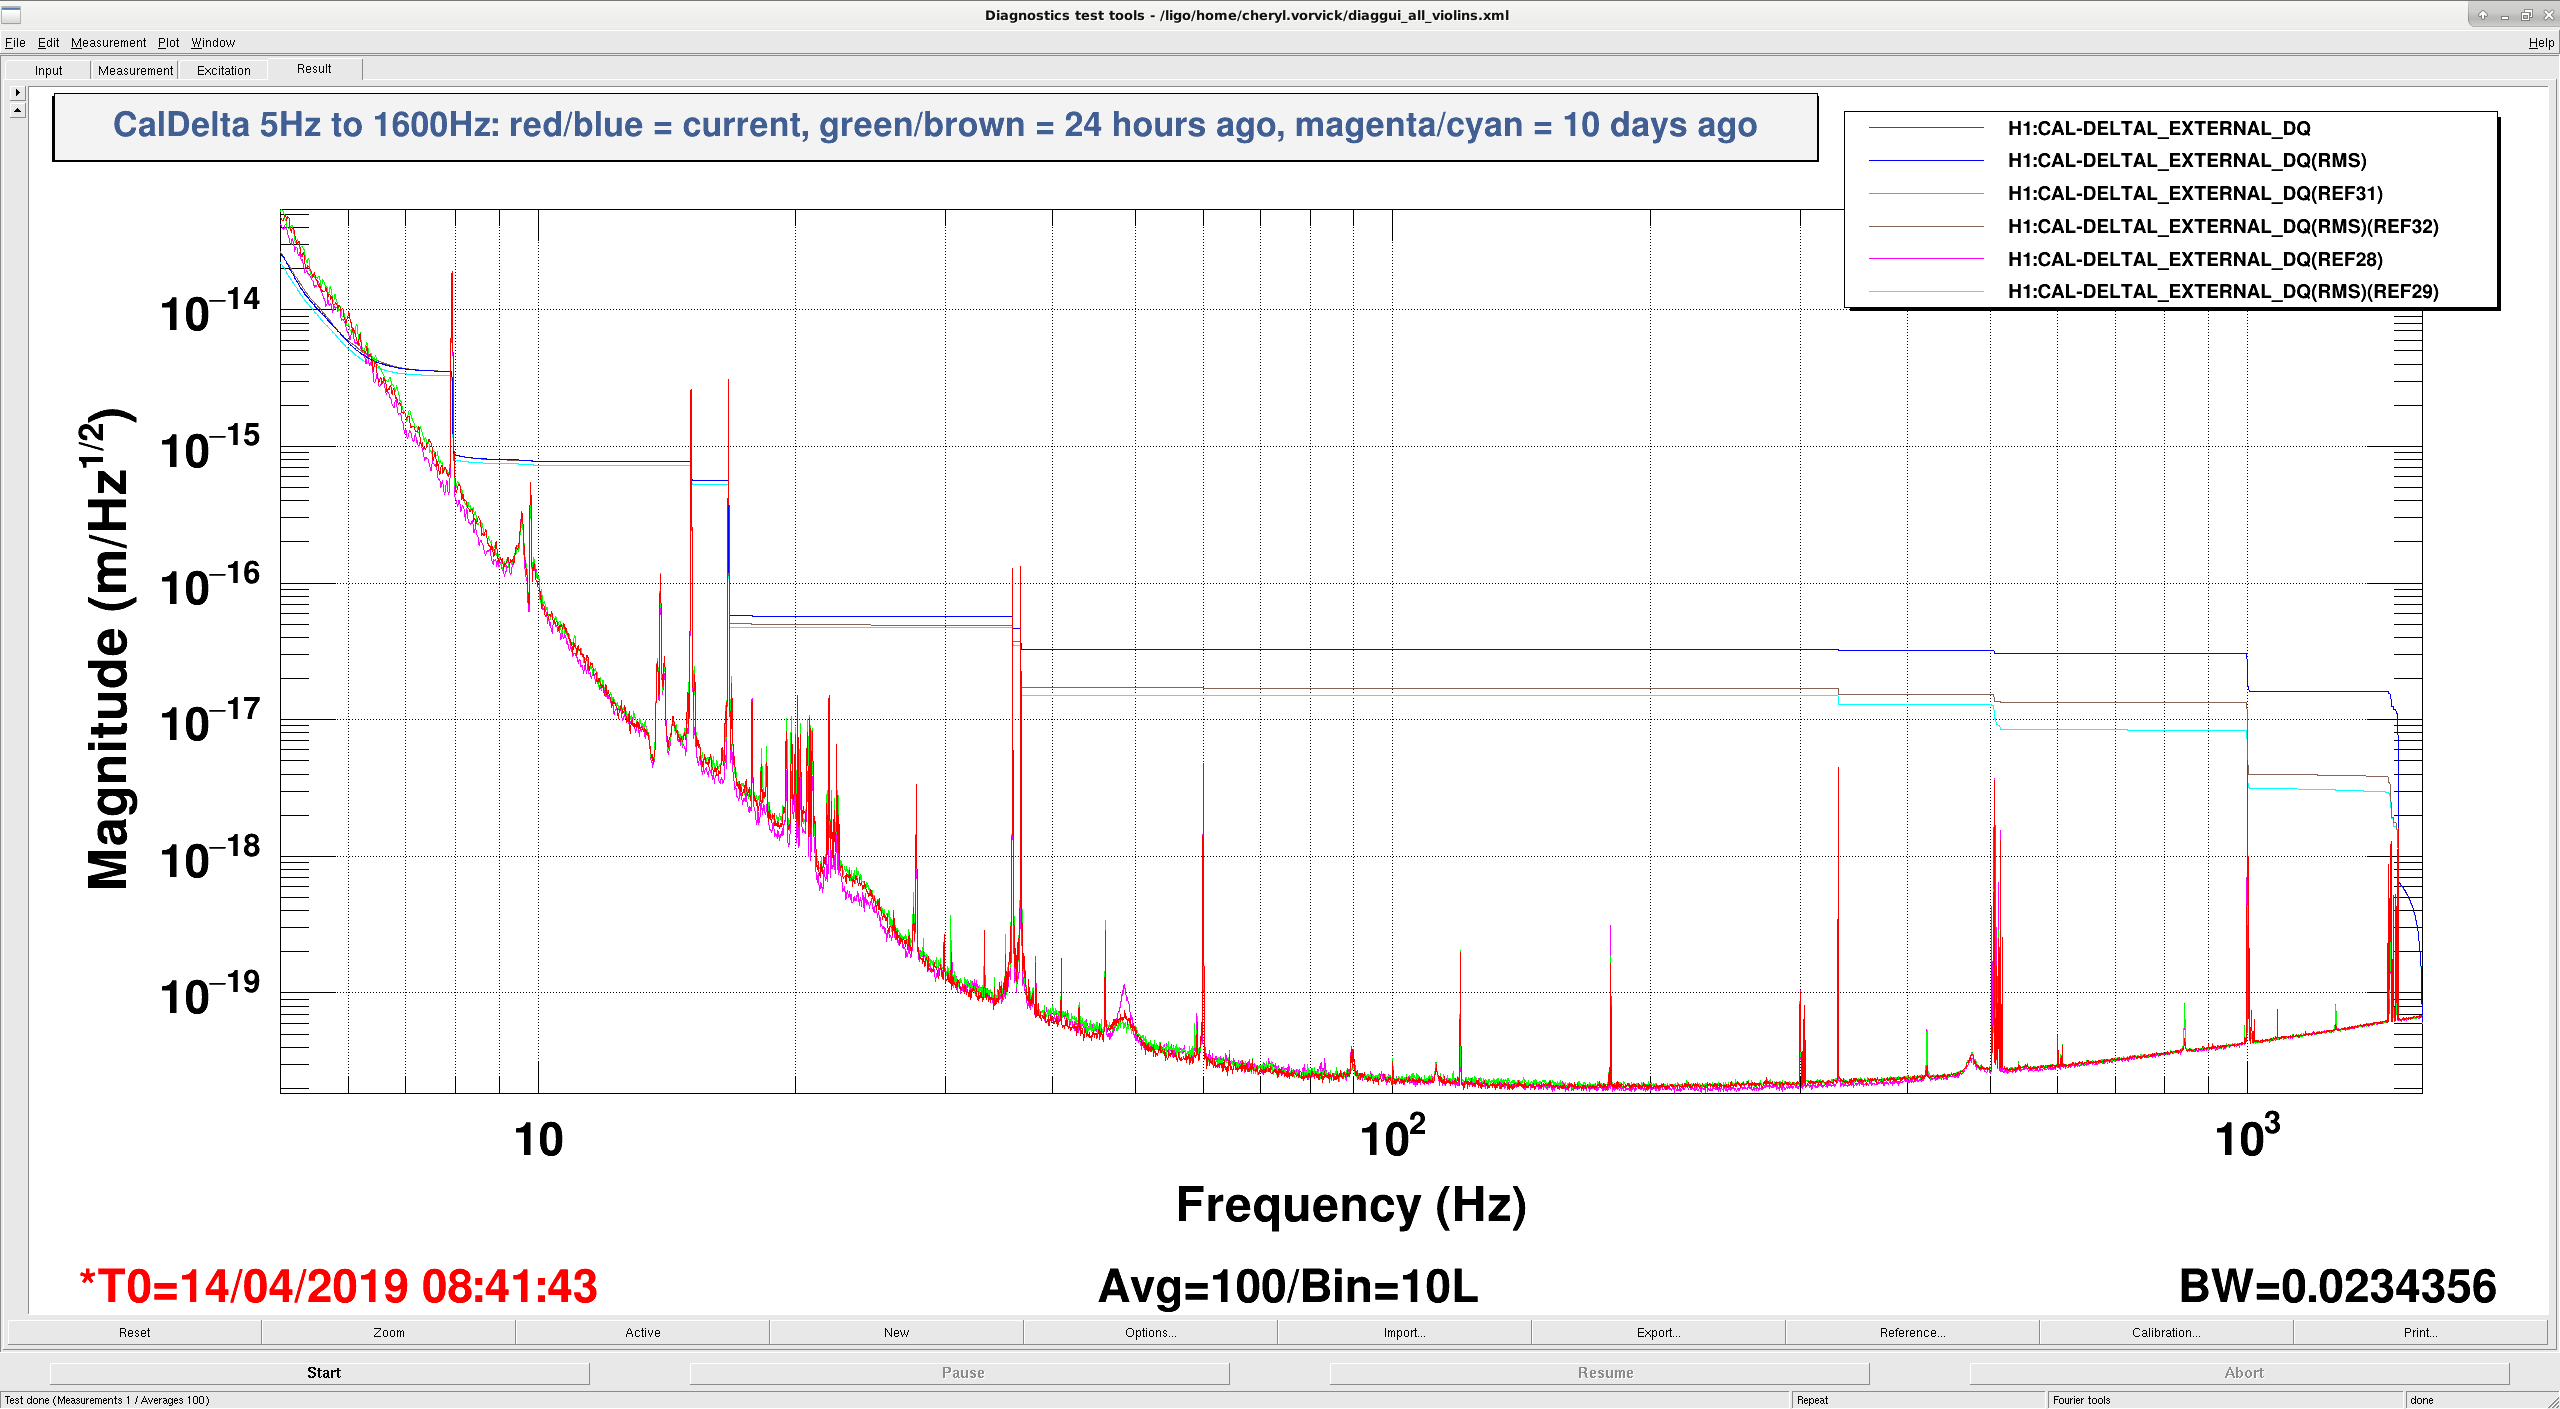The height and width of the screenshot is (1409, 2560).
Task: Select the Measurement tab
Action: tap(135, 70)
